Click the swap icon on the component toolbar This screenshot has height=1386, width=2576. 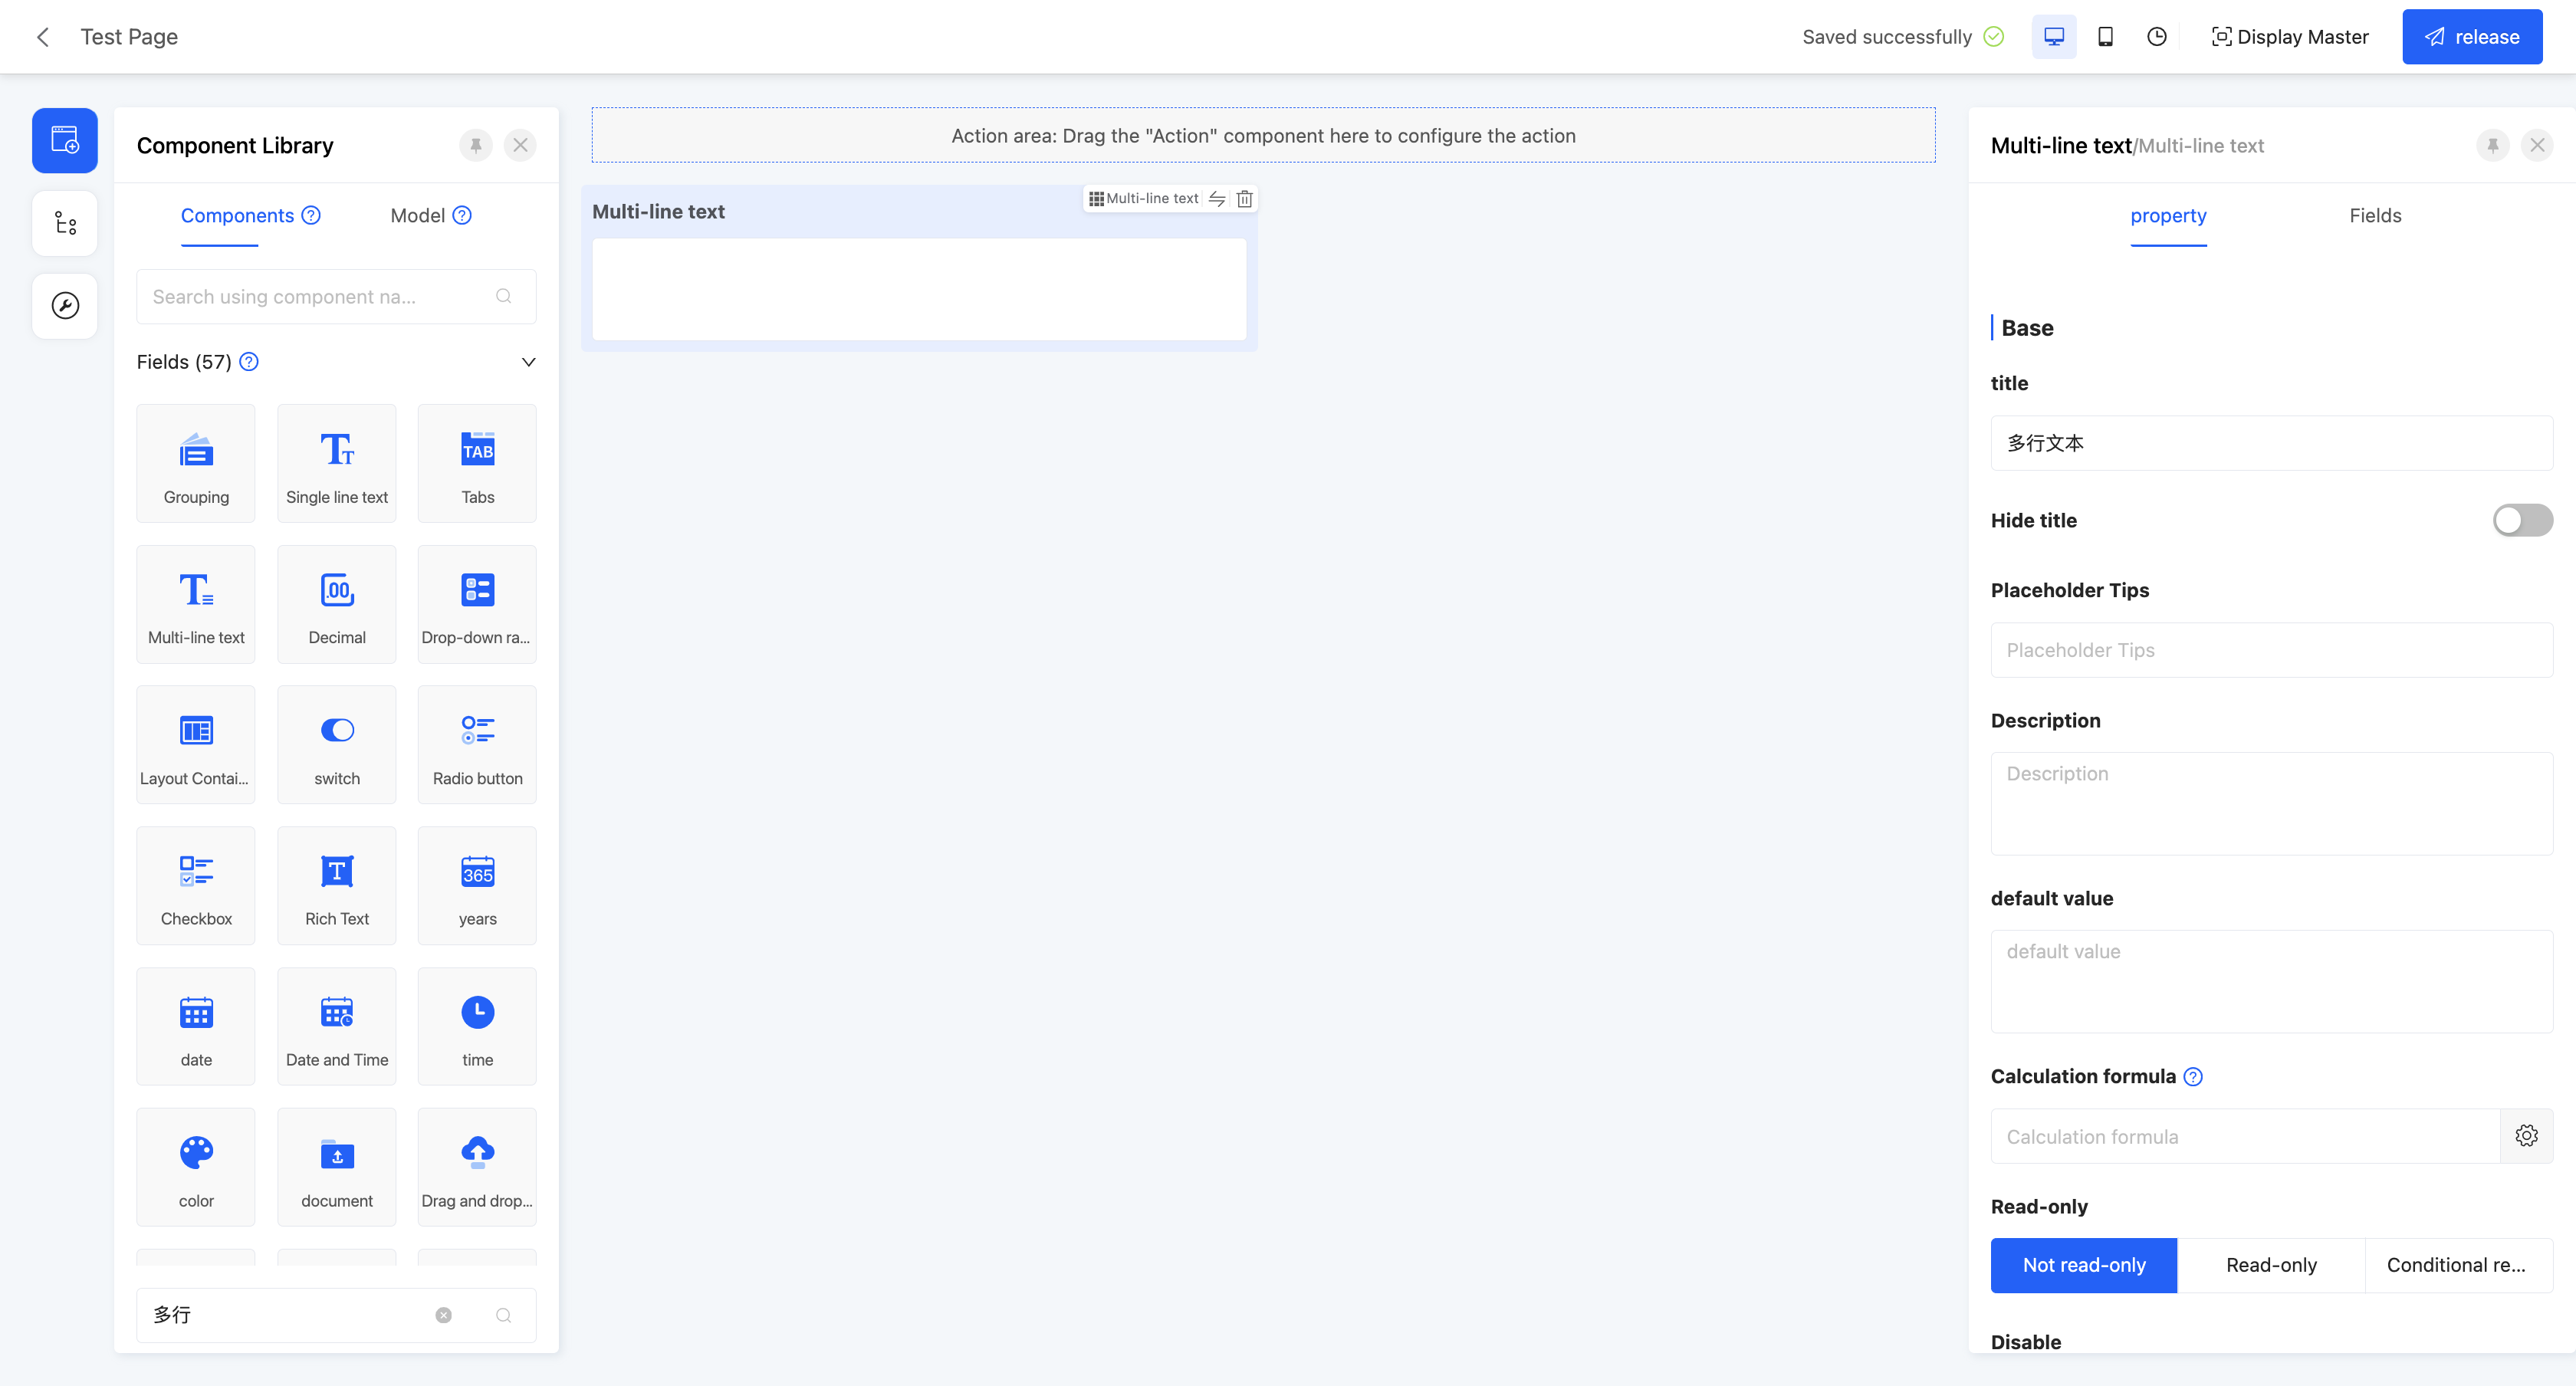click(1216, 198)
